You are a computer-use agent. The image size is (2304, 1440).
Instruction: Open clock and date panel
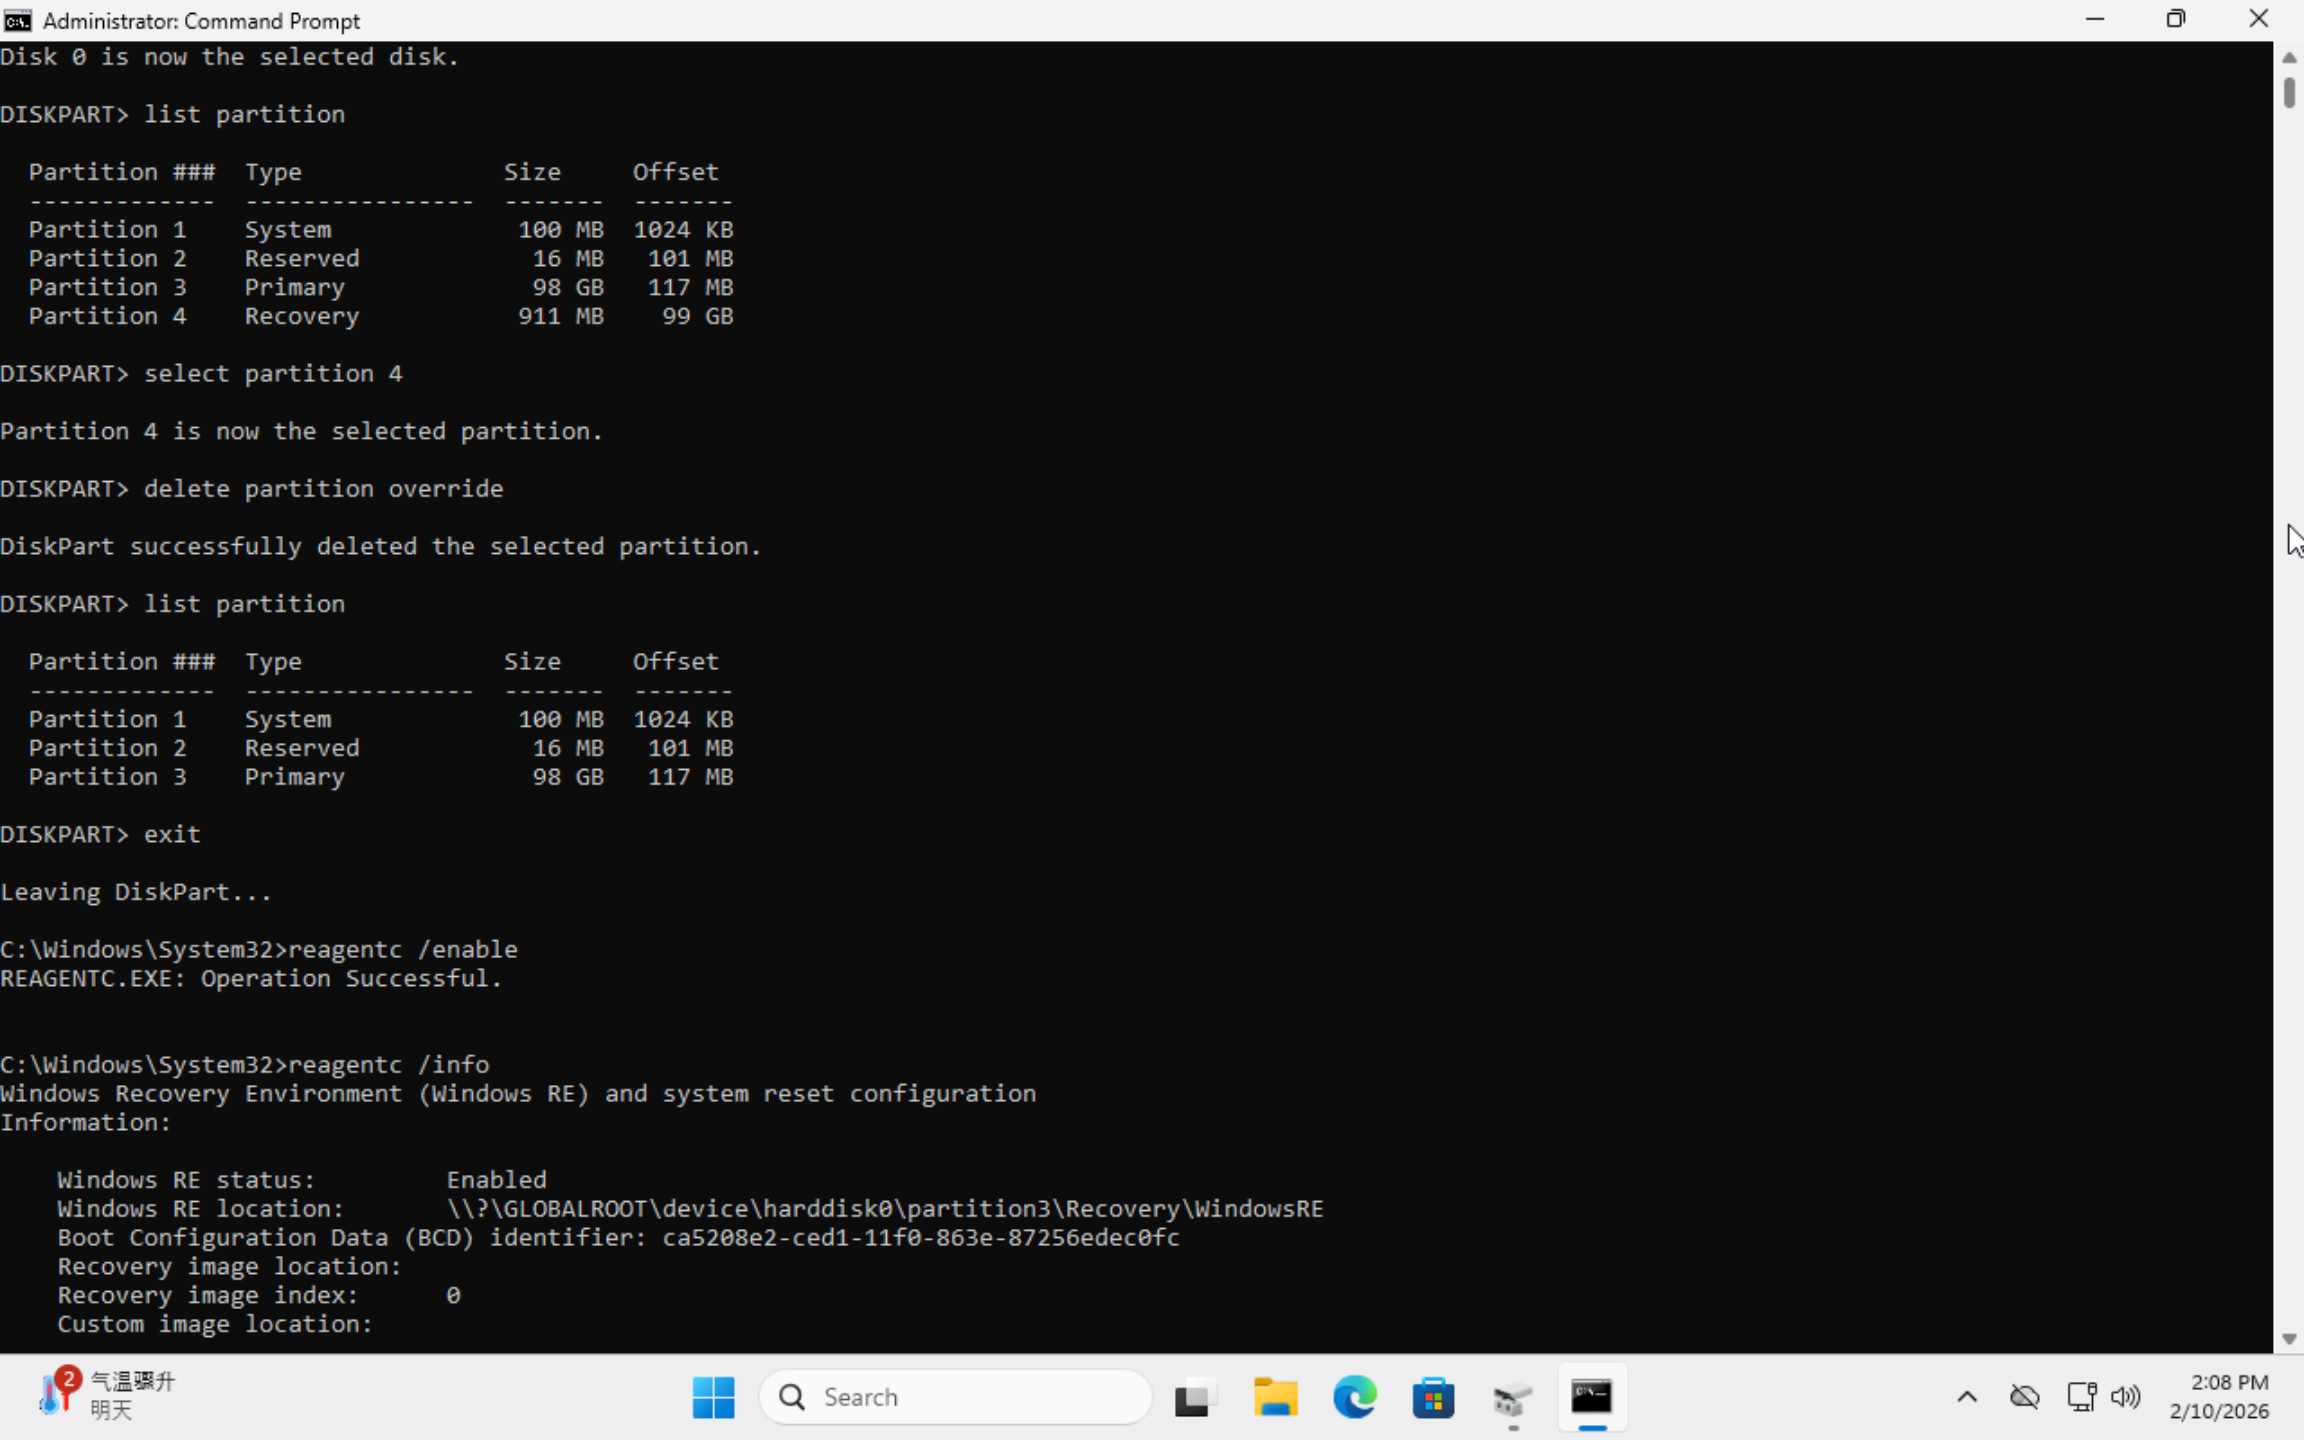(x=2218, y=1396)
